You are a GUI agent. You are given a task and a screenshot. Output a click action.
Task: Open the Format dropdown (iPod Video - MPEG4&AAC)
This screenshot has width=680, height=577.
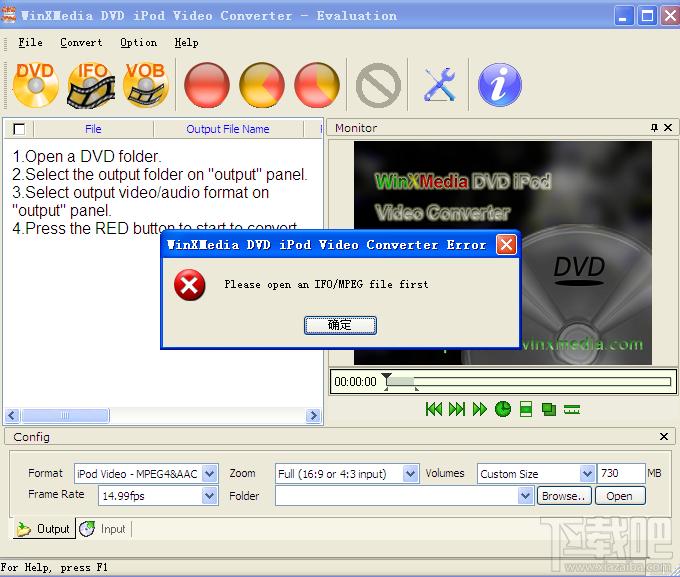(x=210, y=473)
